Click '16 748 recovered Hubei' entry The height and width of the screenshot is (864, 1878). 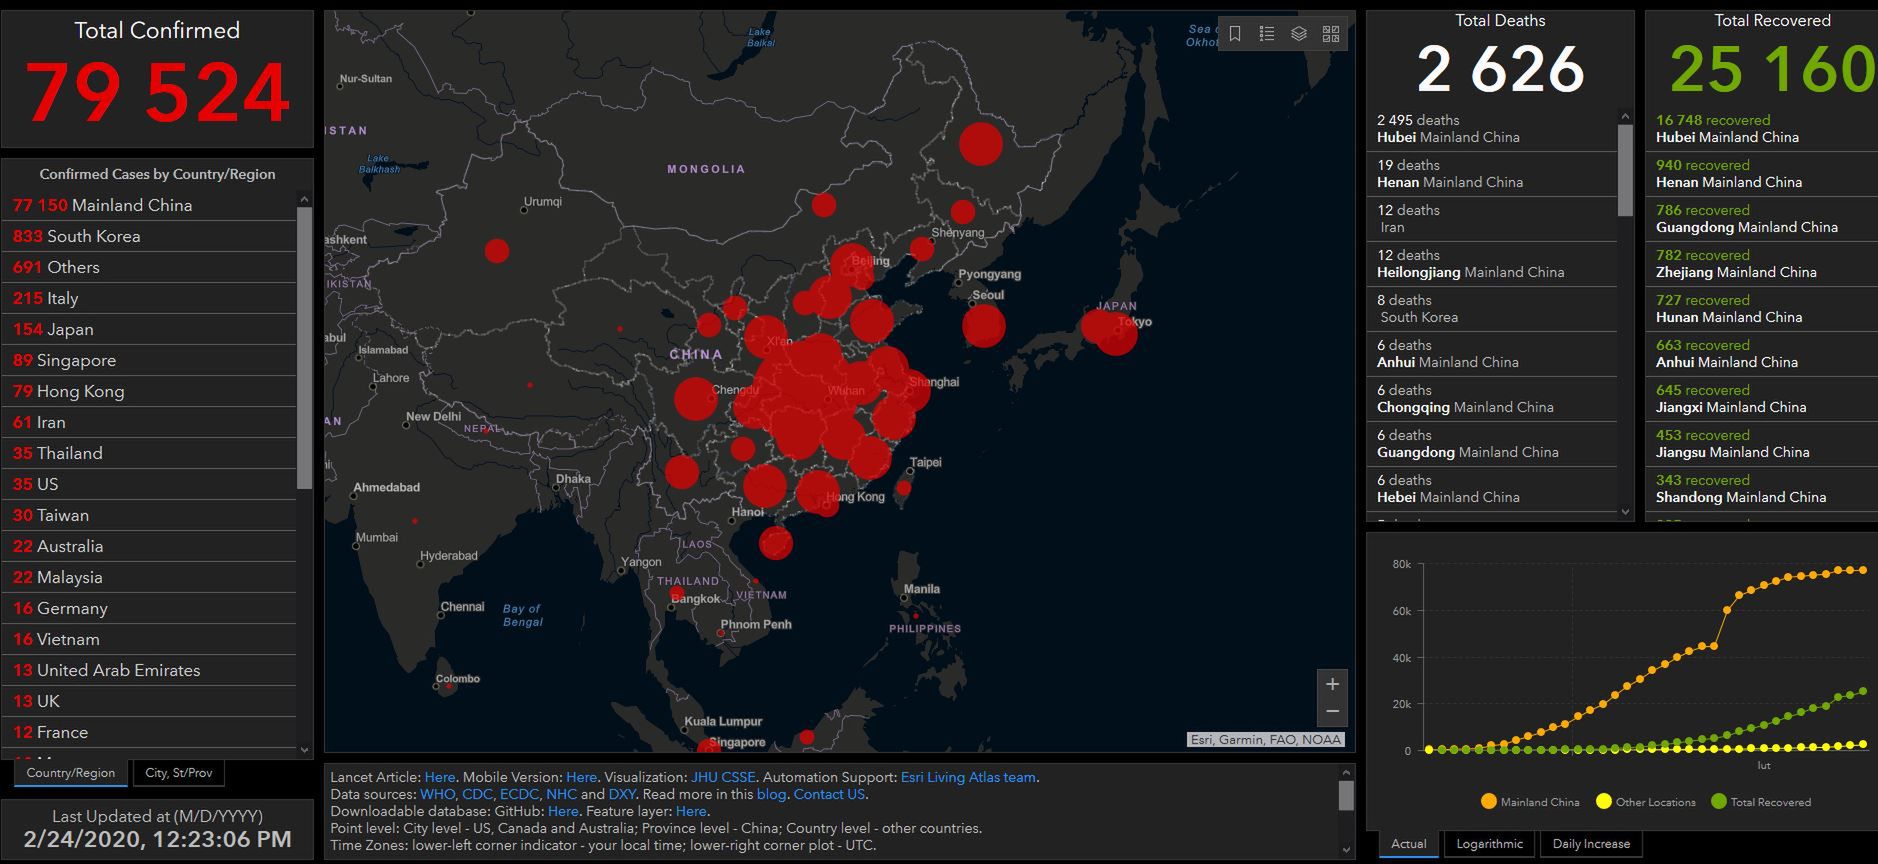[1762, 129]
